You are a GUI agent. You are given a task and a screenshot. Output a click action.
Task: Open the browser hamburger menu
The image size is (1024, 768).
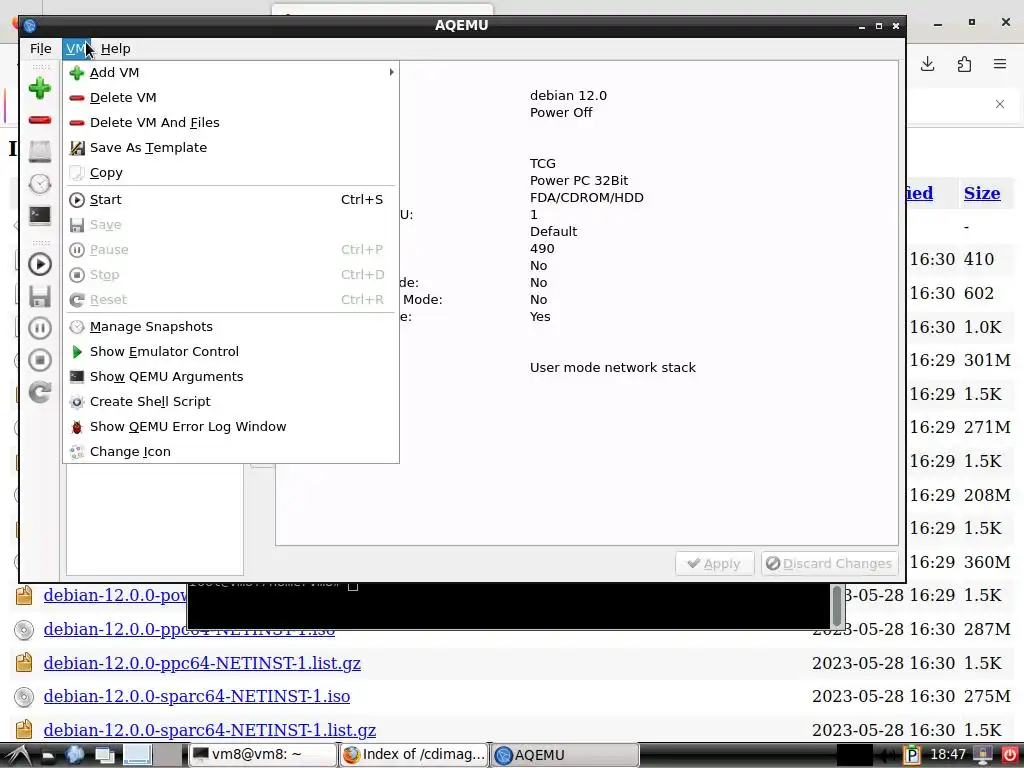coord(1000,64)
